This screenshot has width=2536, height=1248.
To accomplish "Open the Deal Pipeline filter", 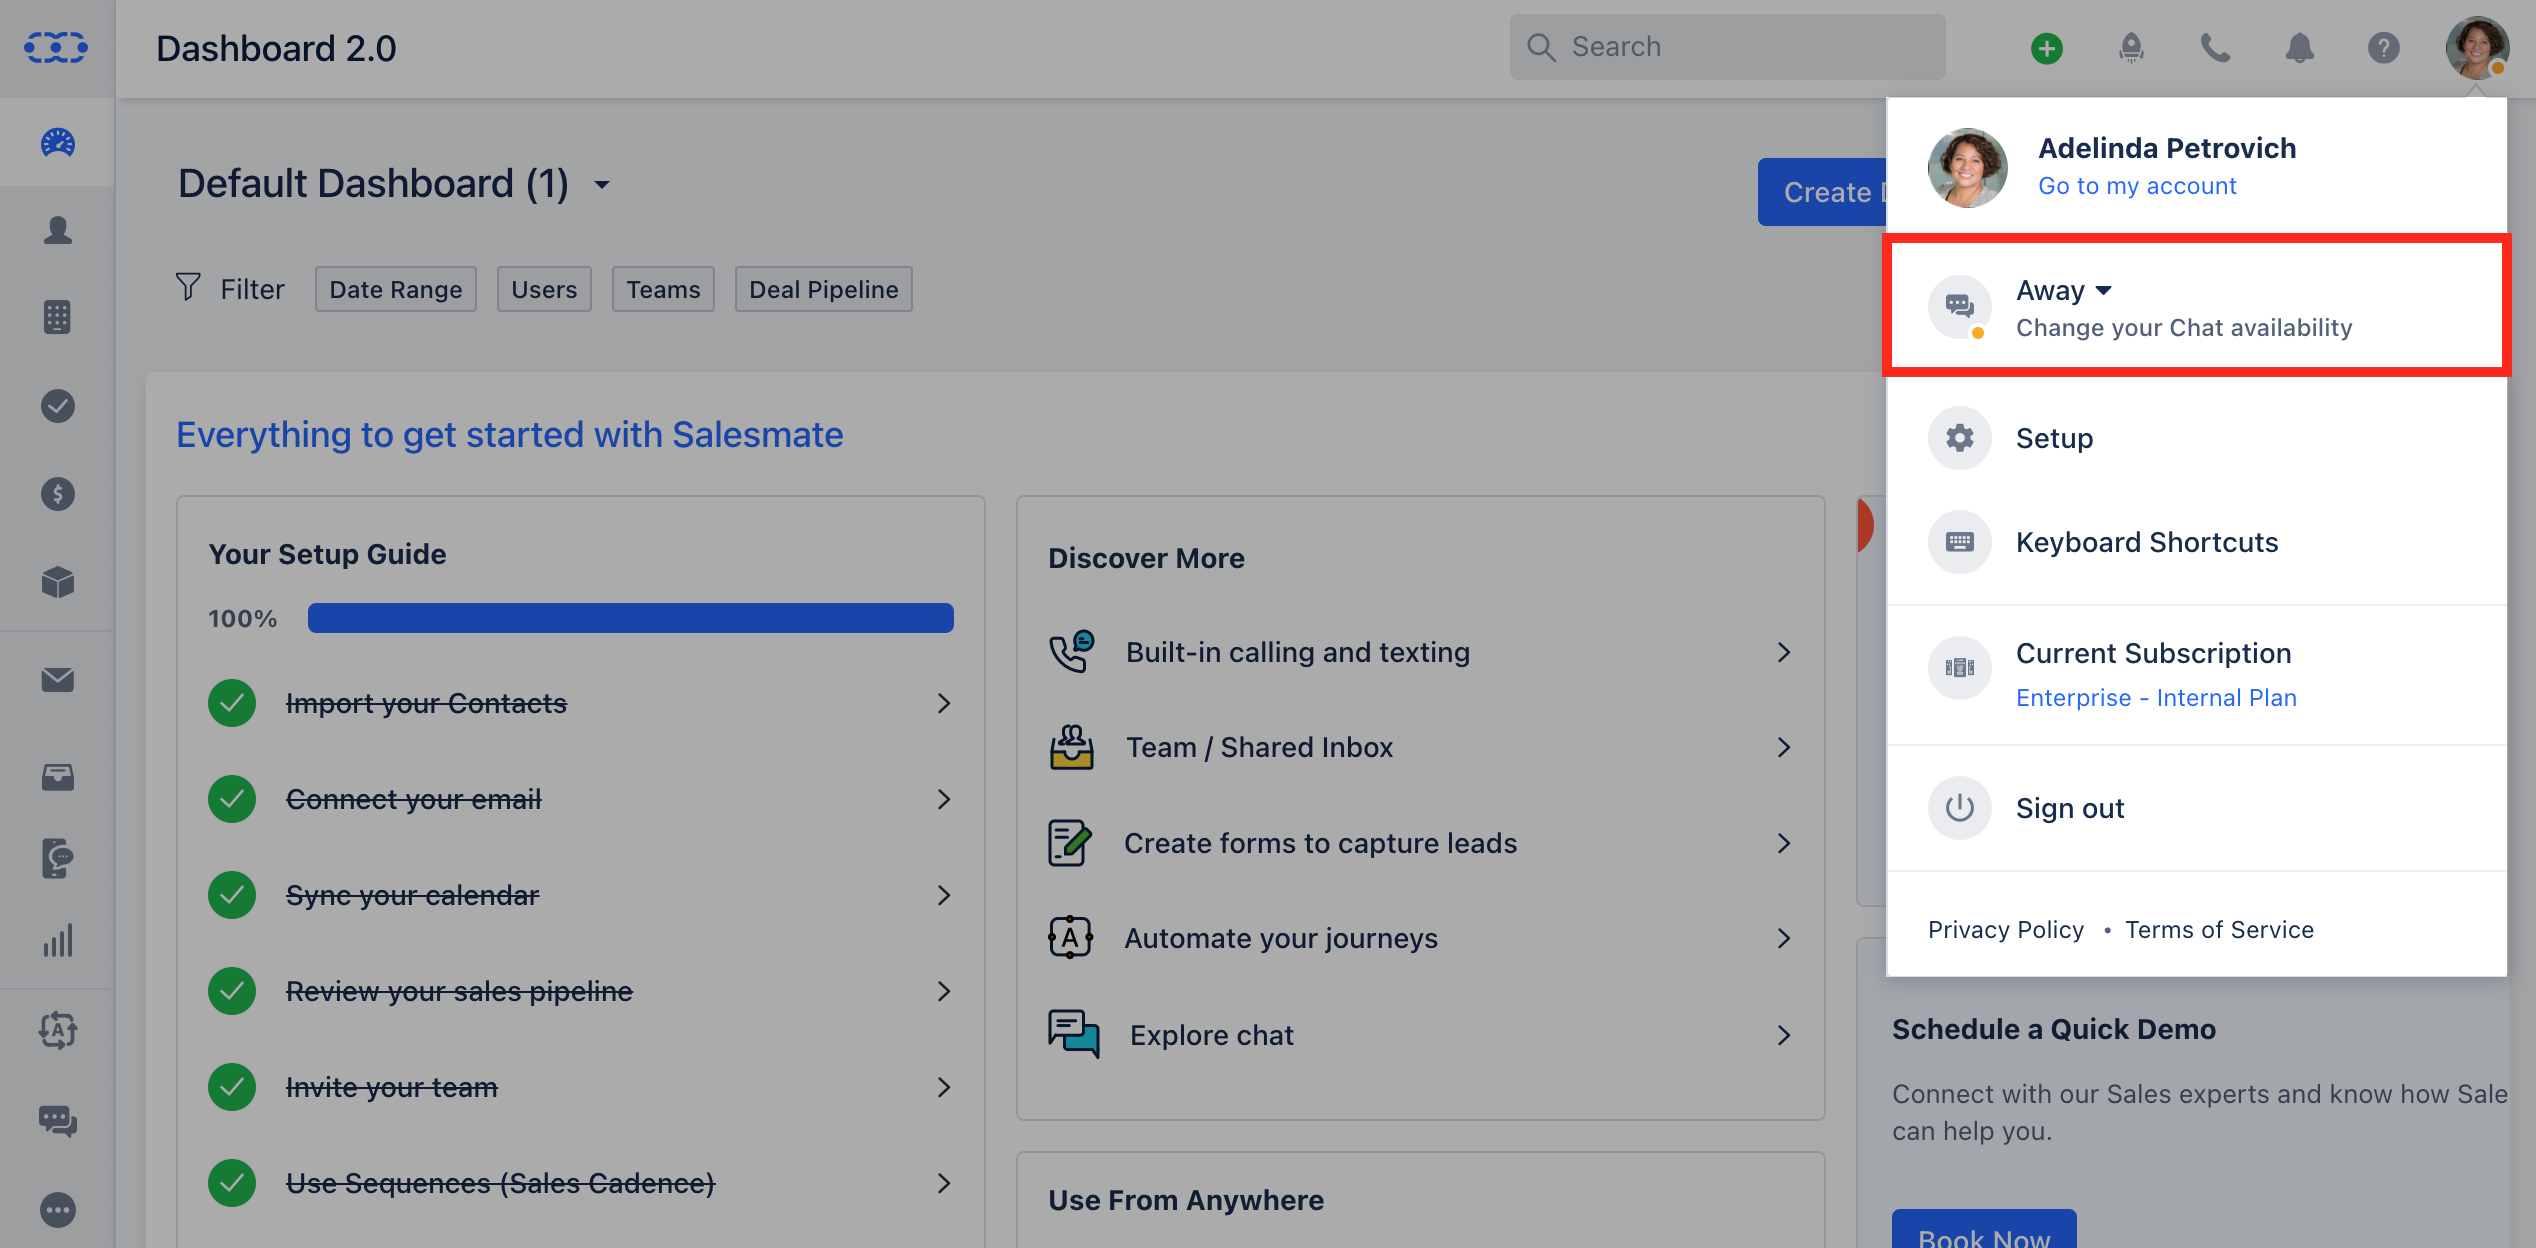I will [x=824, y=289].
